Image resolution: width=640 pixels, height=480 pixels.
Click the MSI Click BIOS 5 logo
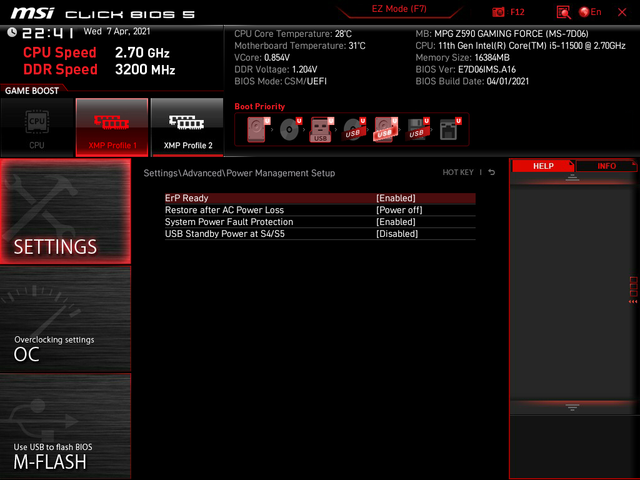coord(103,13)
